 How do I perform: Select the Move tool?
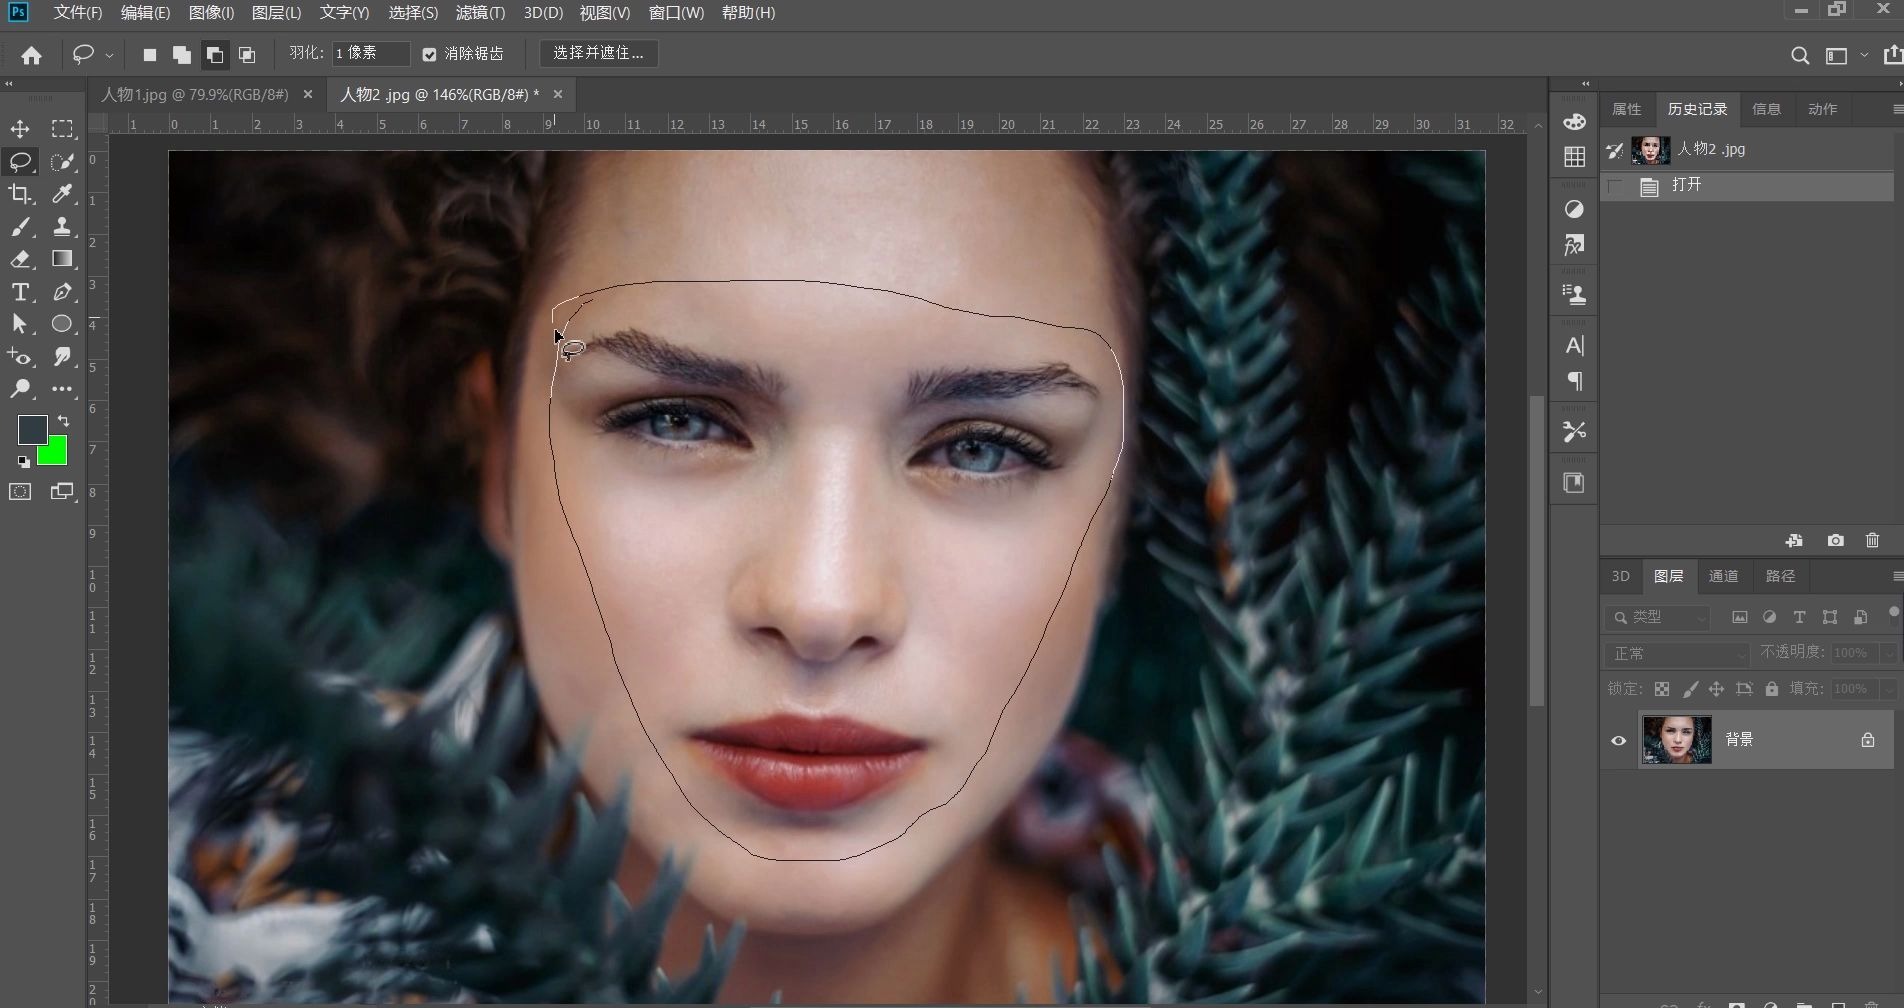[20, 129]
